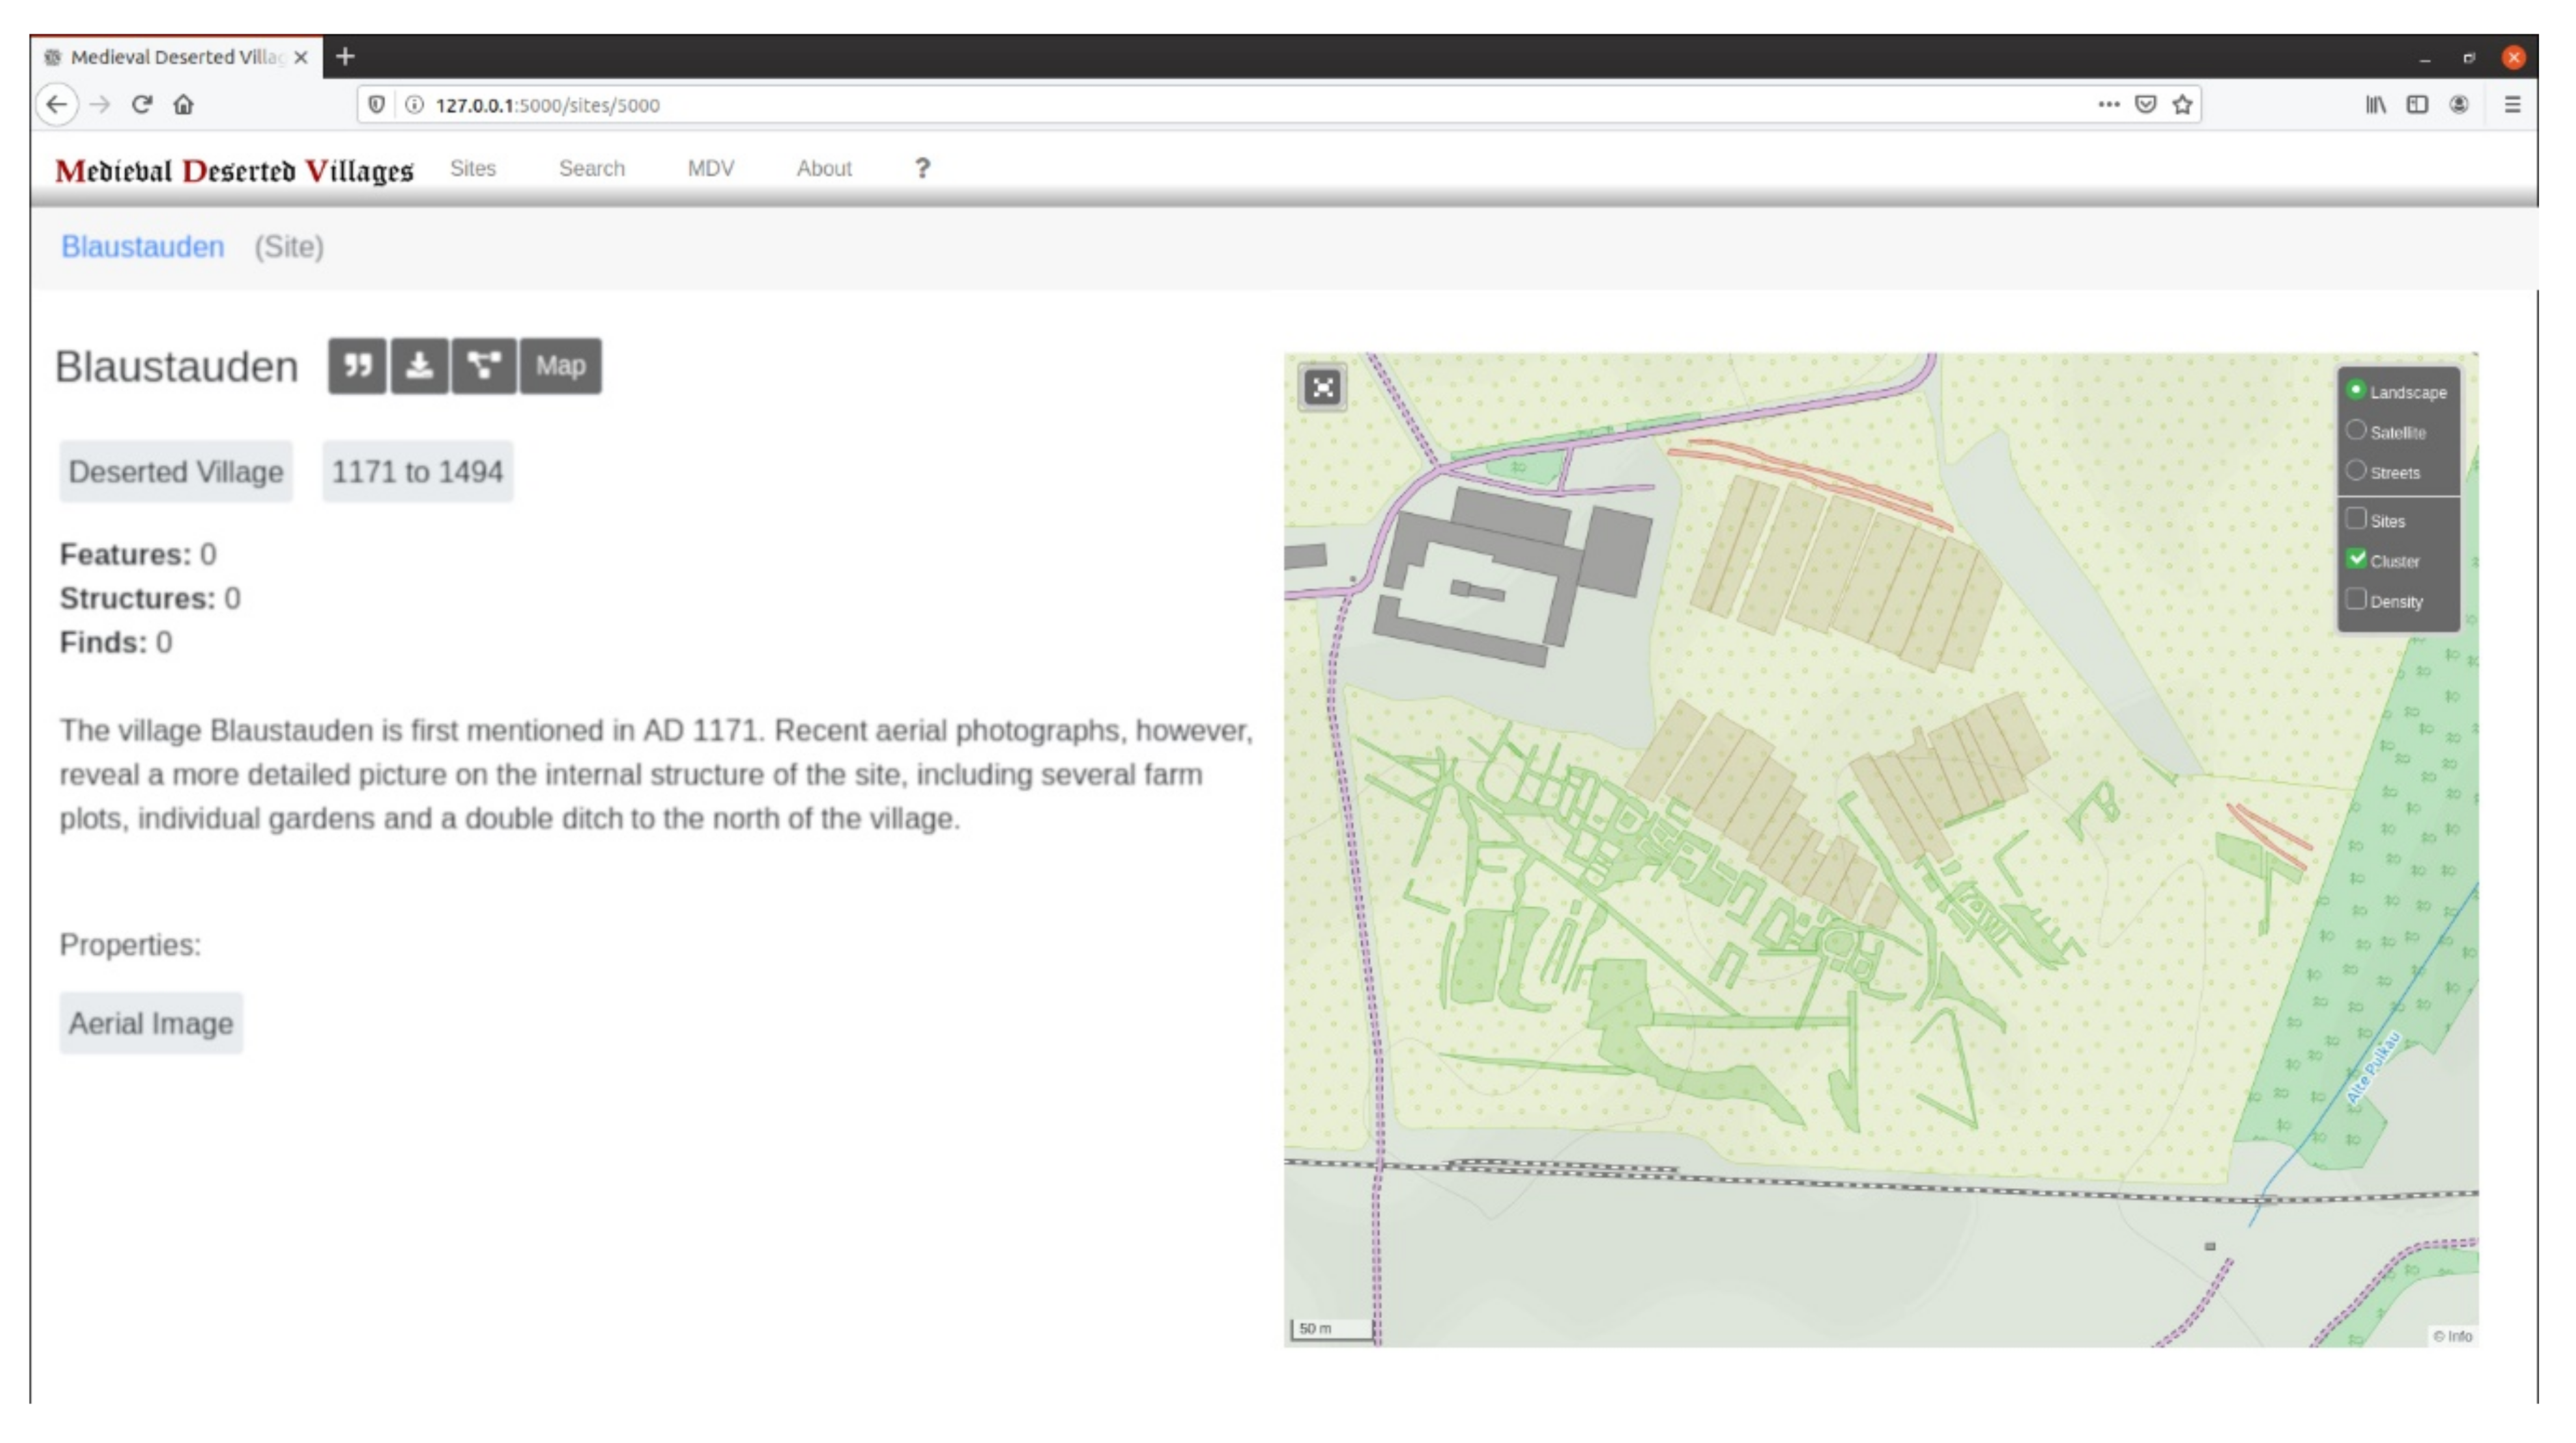Click the download icon button
The height and width of the screenshot is (1443, 2576).
point(419,366)
